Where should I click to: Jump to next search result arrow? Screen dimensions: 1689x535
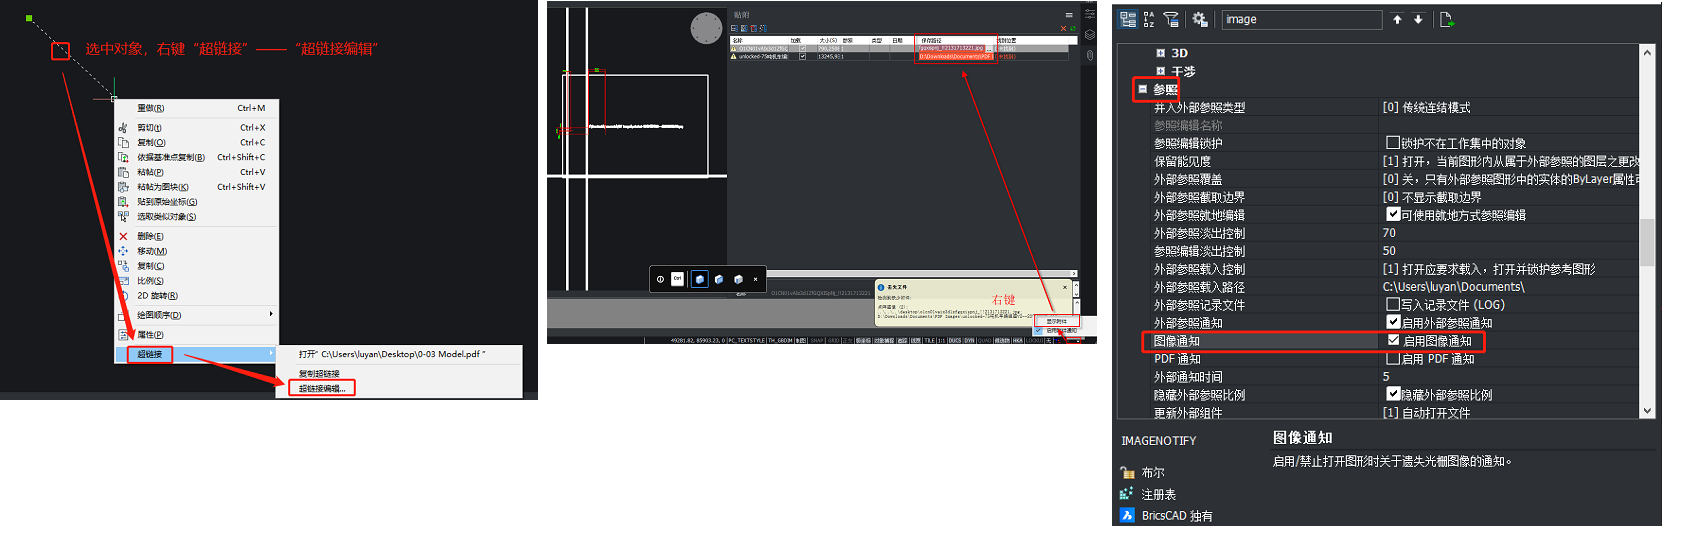click(1418, 19)
